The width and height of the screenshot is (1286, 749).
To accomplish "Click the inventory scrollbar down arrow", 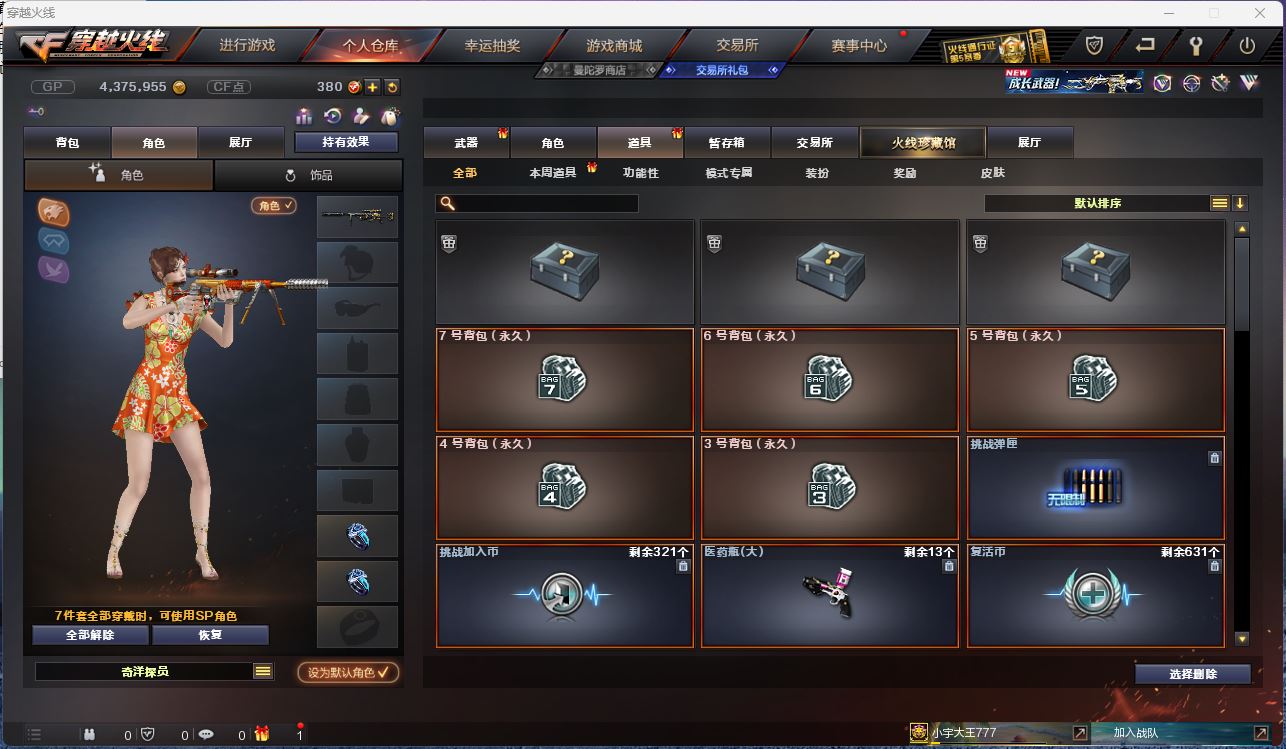I will 1241,638.
